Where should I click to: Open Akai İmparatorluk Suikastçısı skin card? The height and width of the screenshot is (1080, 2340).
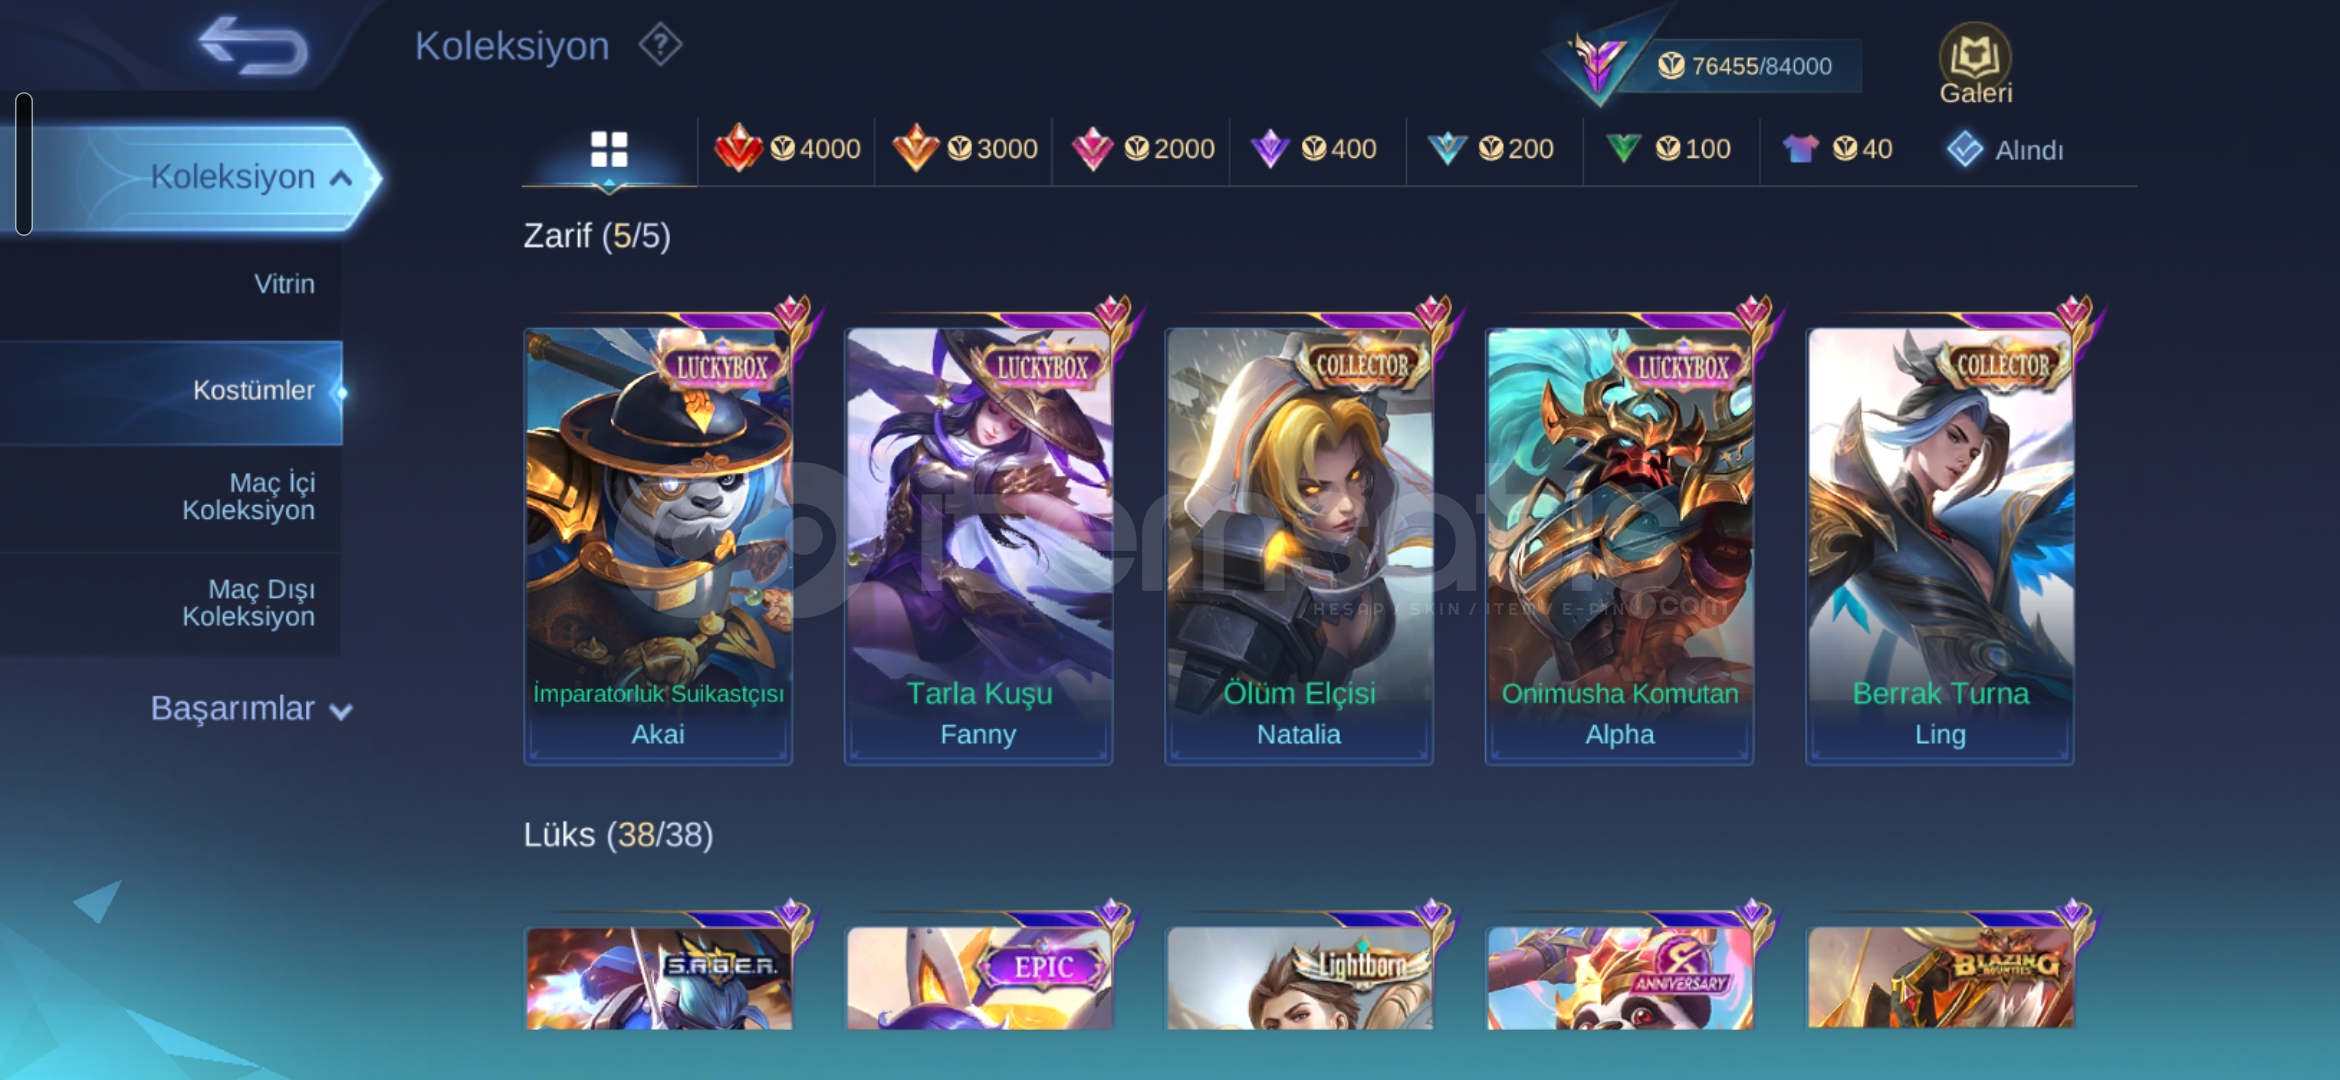tap(658, 545)
